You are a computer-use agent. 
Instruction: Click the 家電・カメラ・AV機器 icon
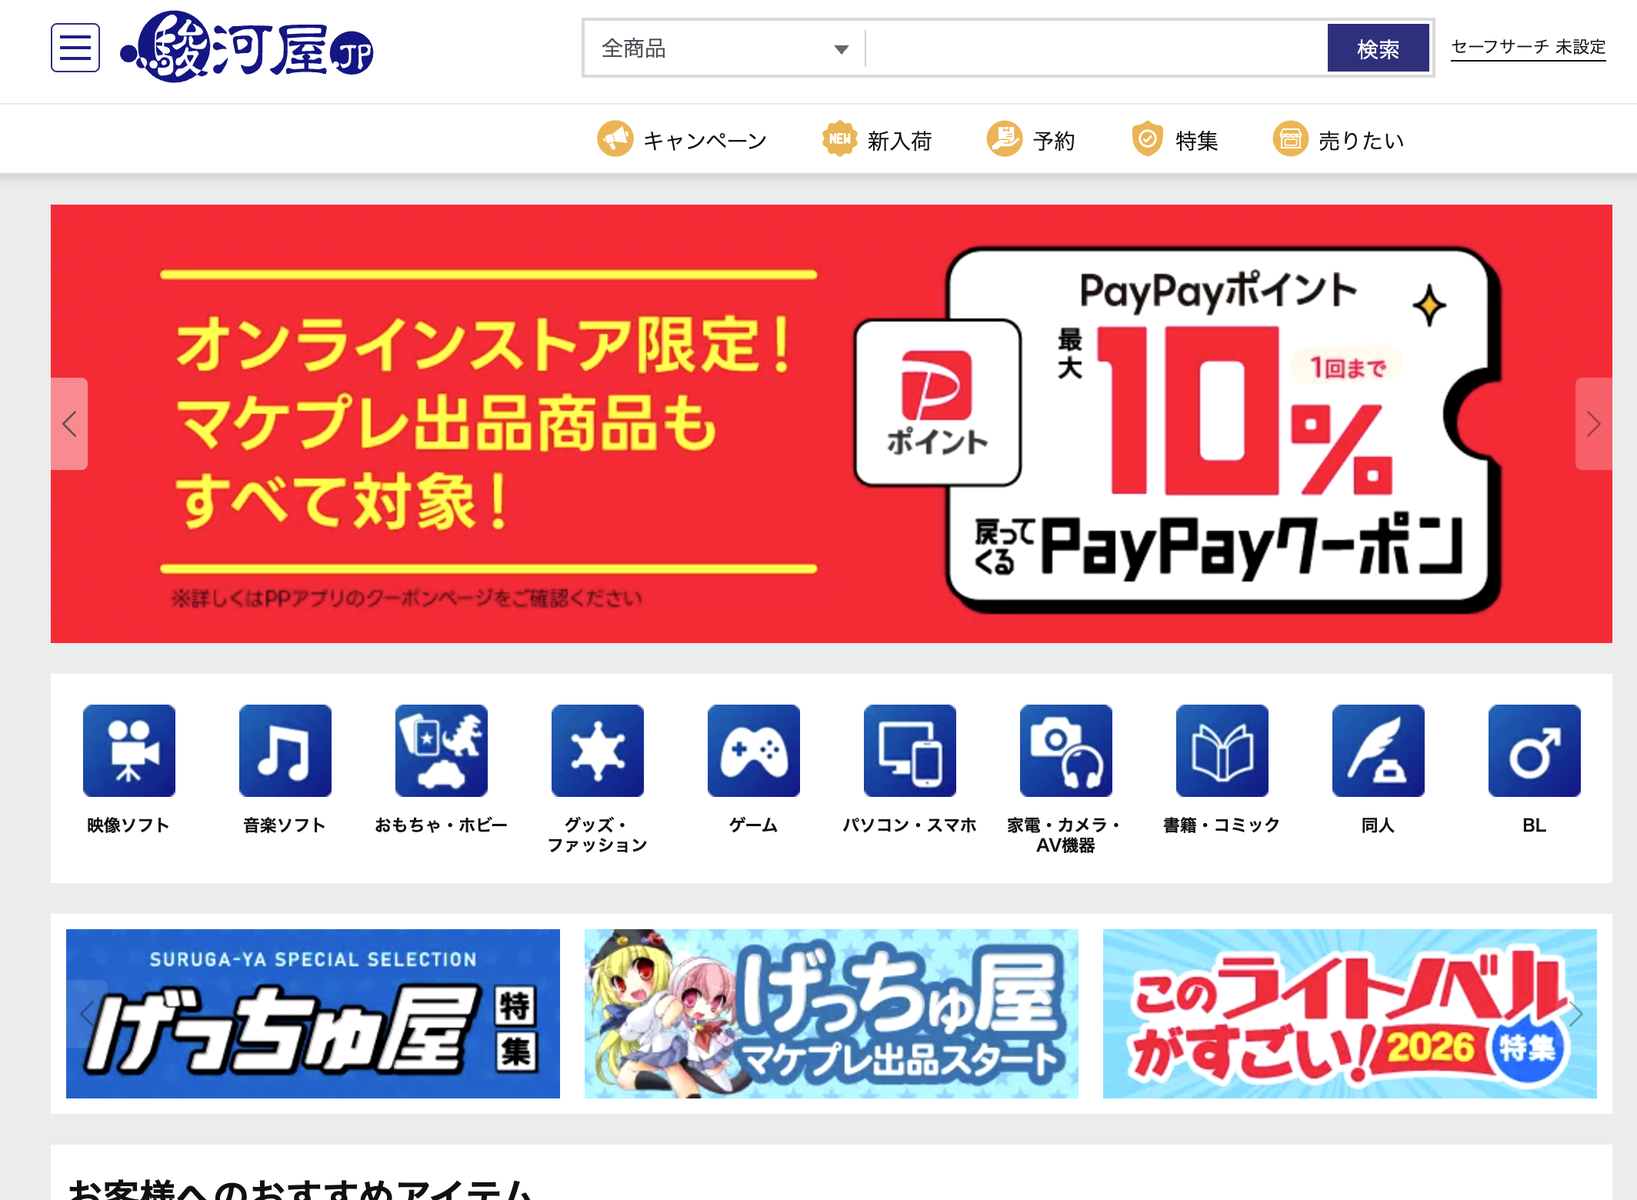click(1066, 751)
